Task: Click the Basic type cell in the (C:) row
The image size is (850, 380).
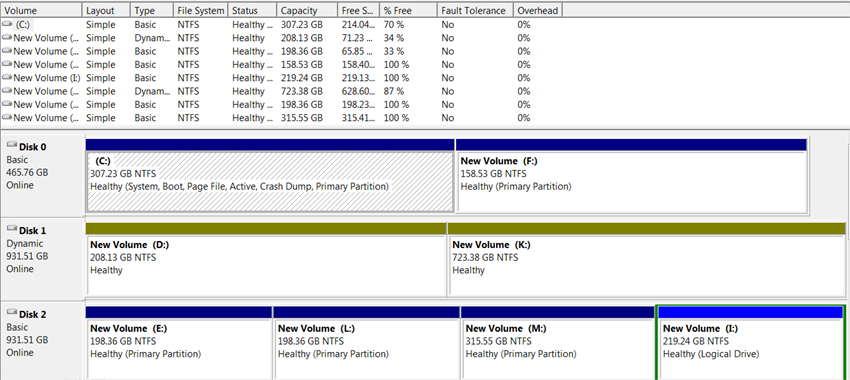Action: coord(145,24)
